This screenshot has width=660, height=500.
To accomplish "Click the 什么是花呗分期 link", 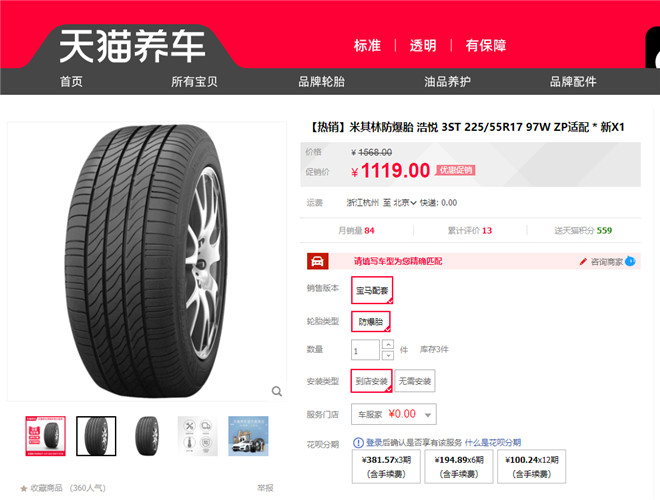I will coord(492,443).
